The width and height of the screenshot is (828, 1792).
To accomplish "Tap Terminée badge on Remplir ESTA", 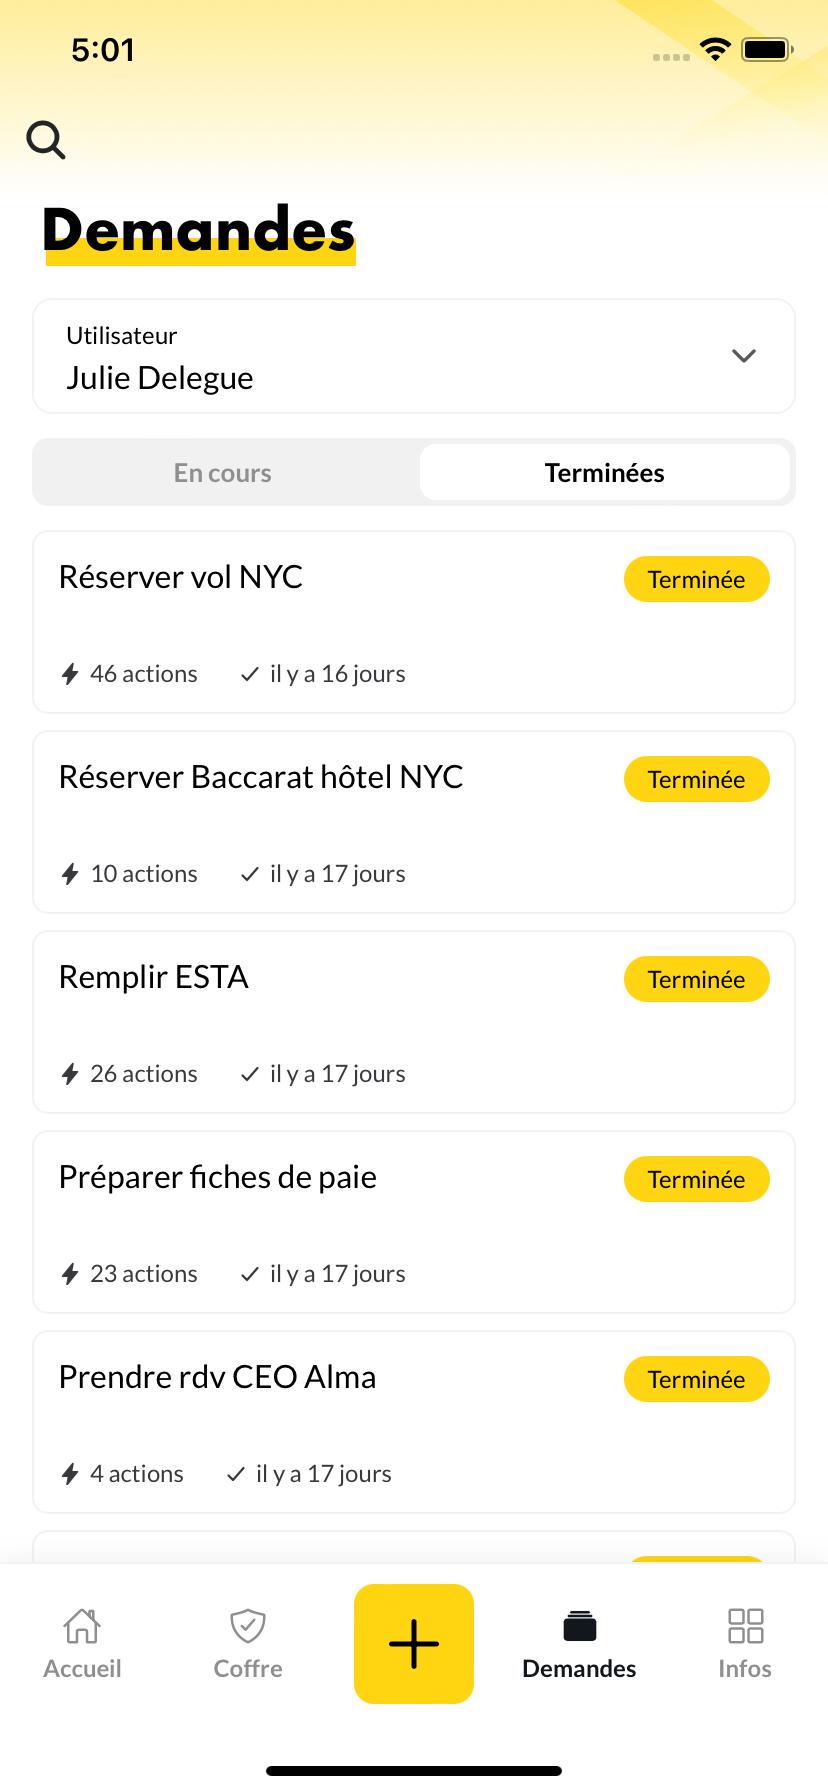I will [x=696, y=979].
